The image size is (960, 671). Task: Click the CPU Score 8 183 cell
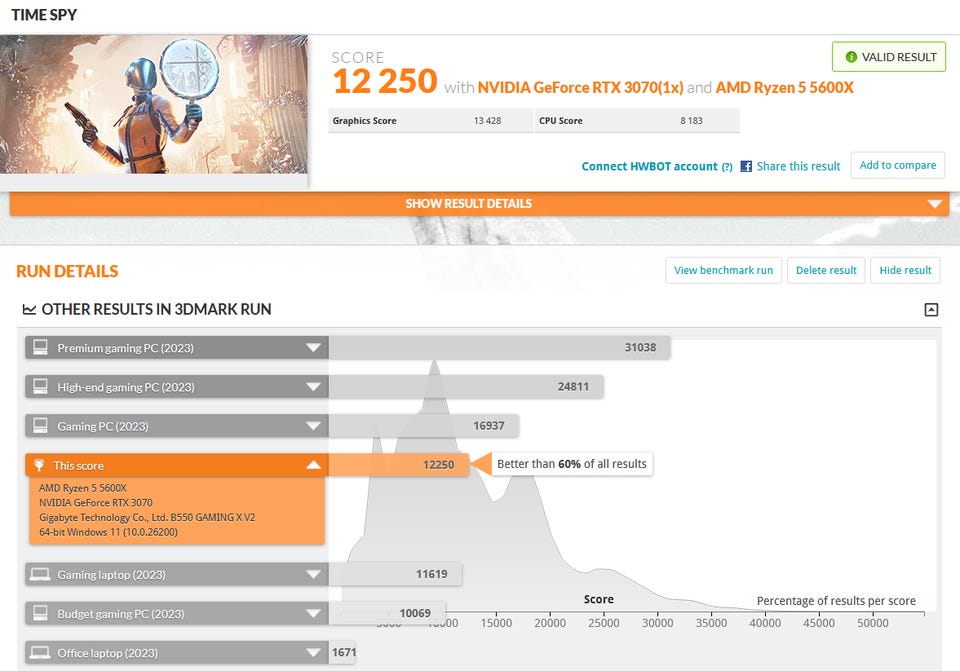637,121
